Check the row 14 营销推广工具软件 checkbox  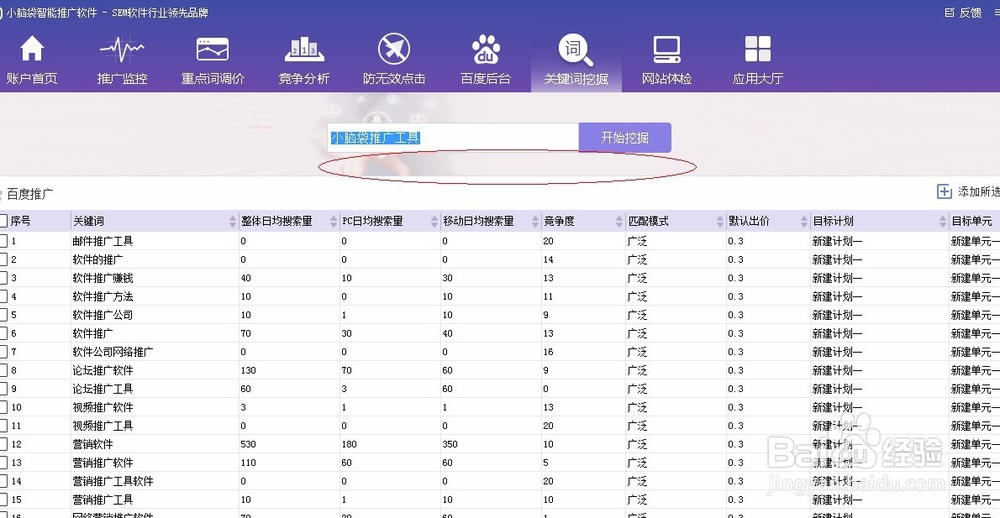(3, 481)
